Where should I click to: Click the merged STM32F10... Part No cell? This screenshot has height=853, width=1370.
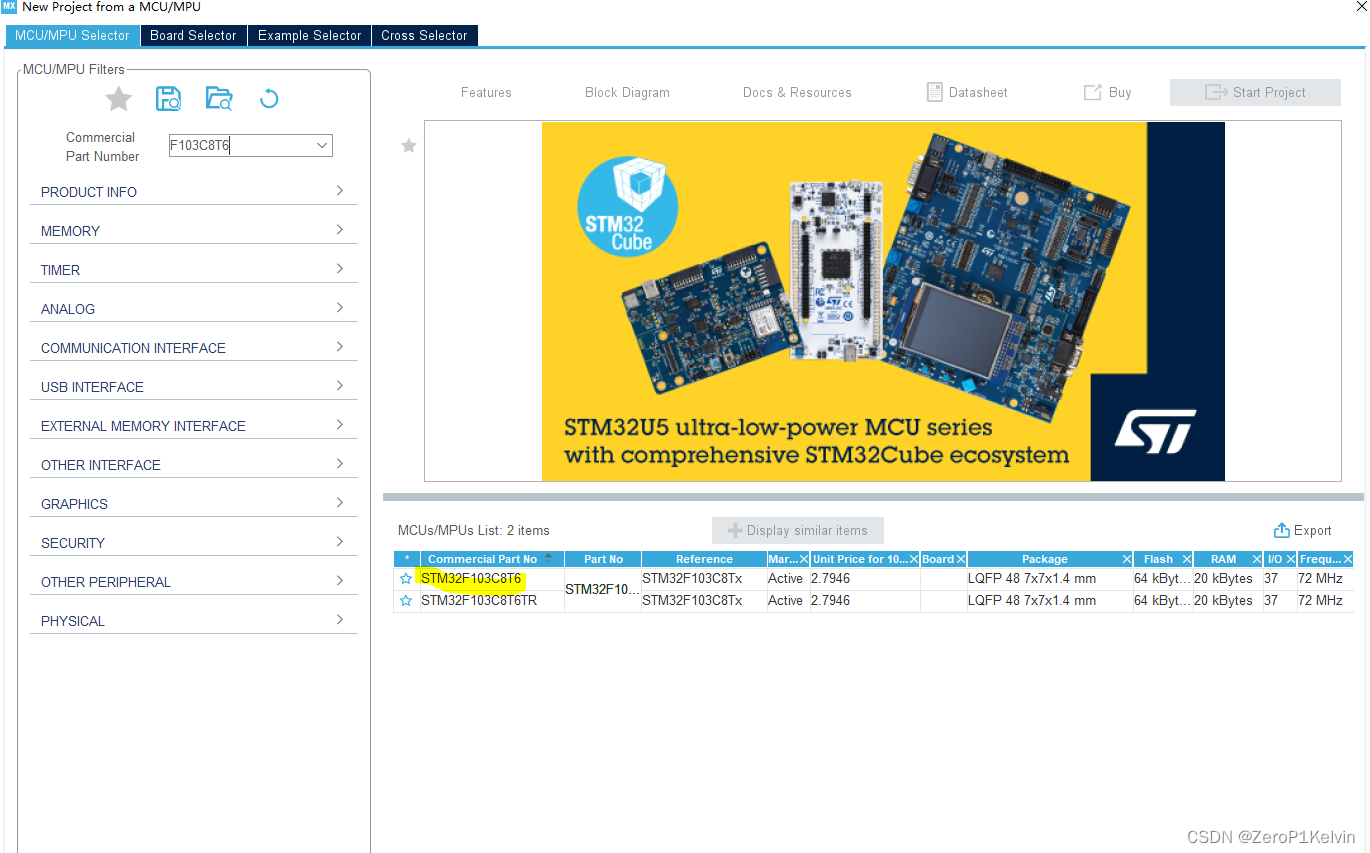603,589
